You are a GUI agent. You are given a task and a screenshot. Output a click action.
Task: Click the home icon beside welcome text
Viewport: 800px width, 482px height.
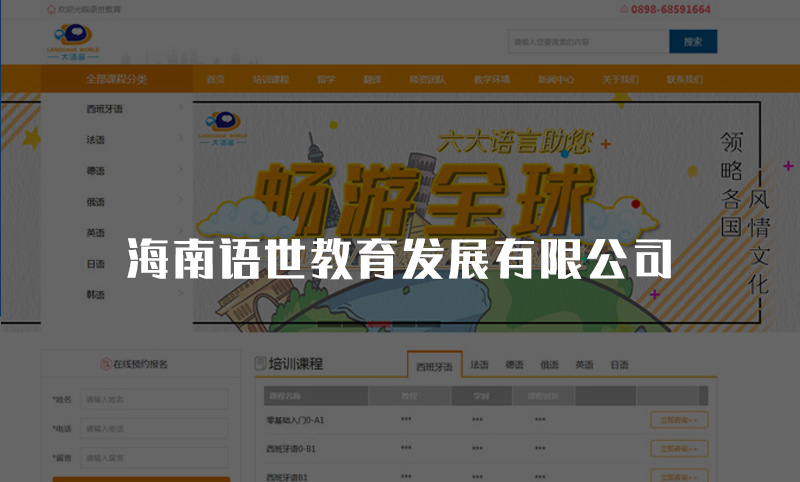[51, 9]
